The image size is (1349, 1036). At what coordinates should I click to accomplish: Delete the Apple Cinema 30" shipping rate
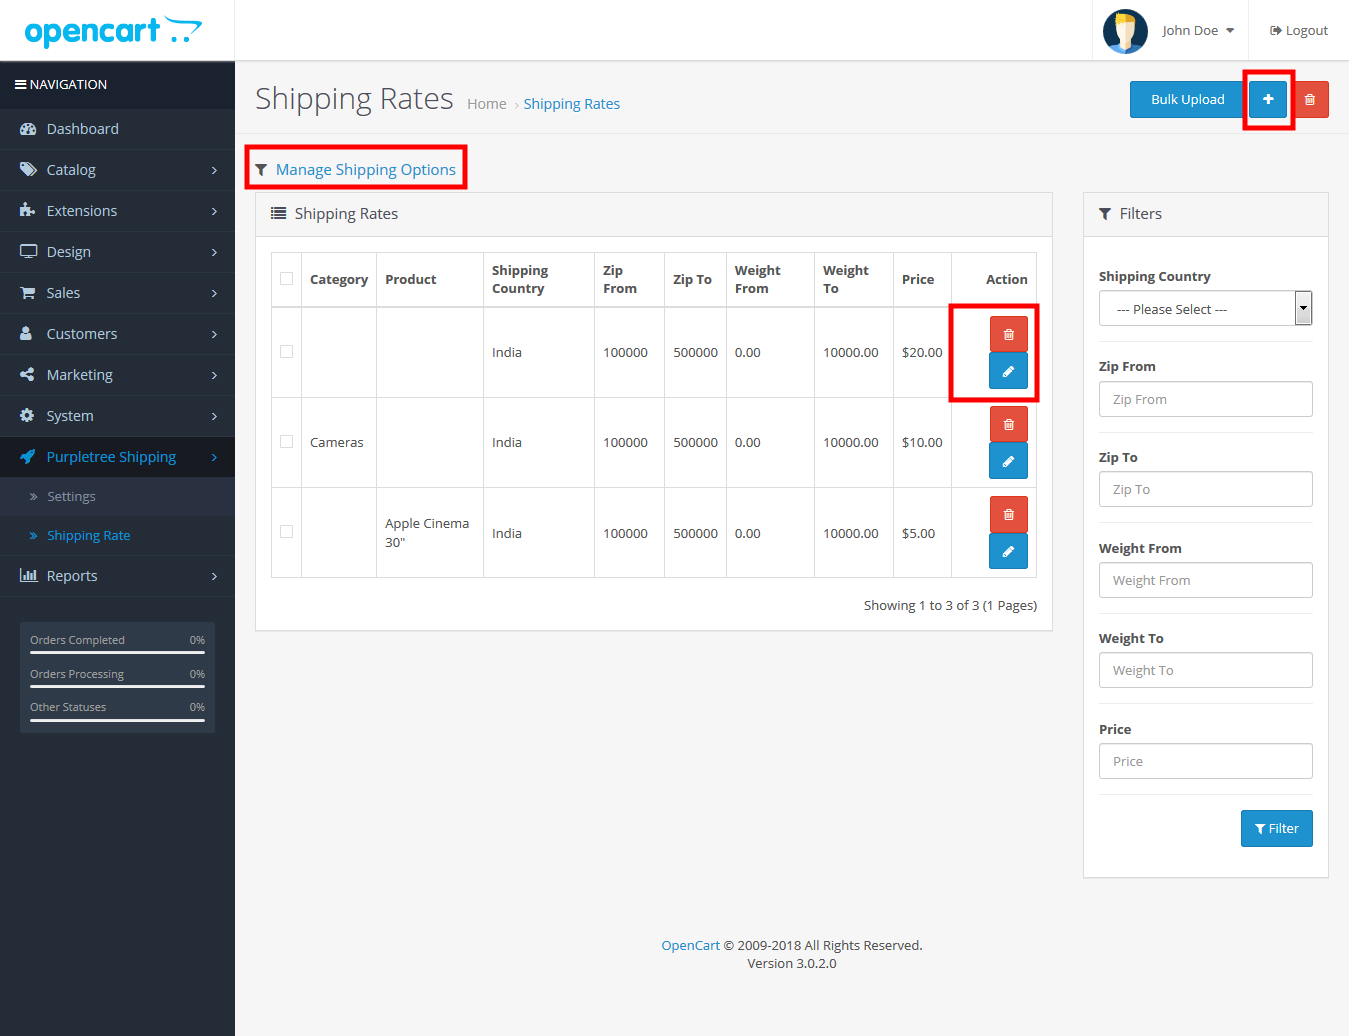(1008, 514)
